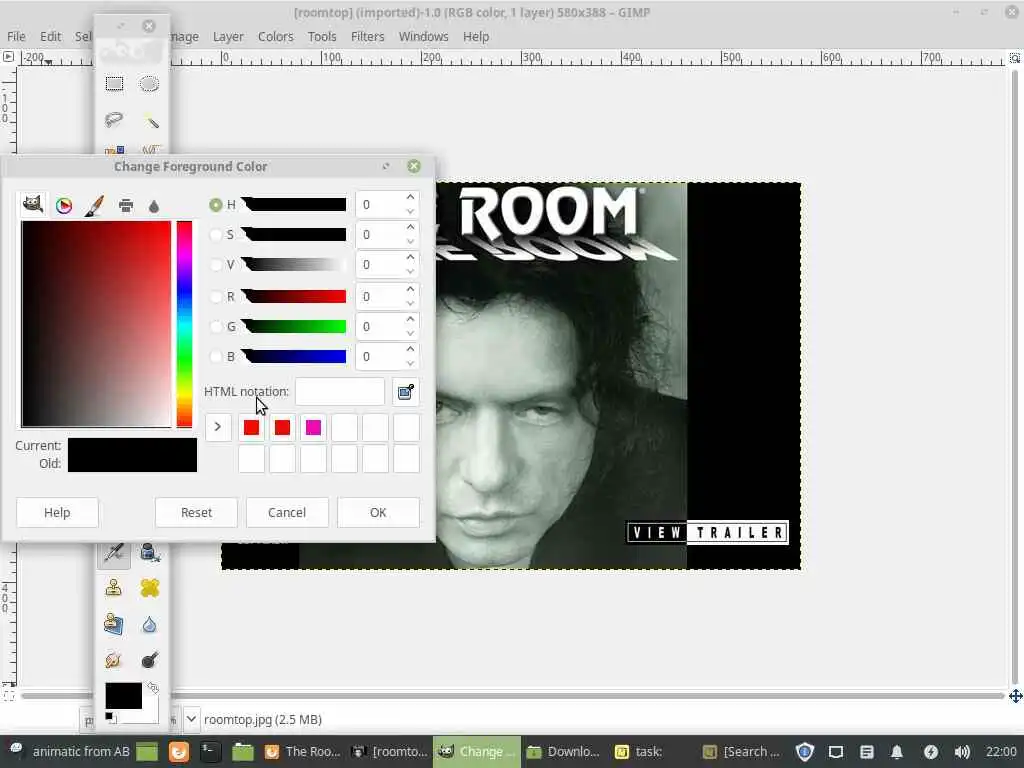The width and height of the screenshot is (1024, 768).
Task: Click the toolbox foreground color swatch
Action: tap(123, 696)
